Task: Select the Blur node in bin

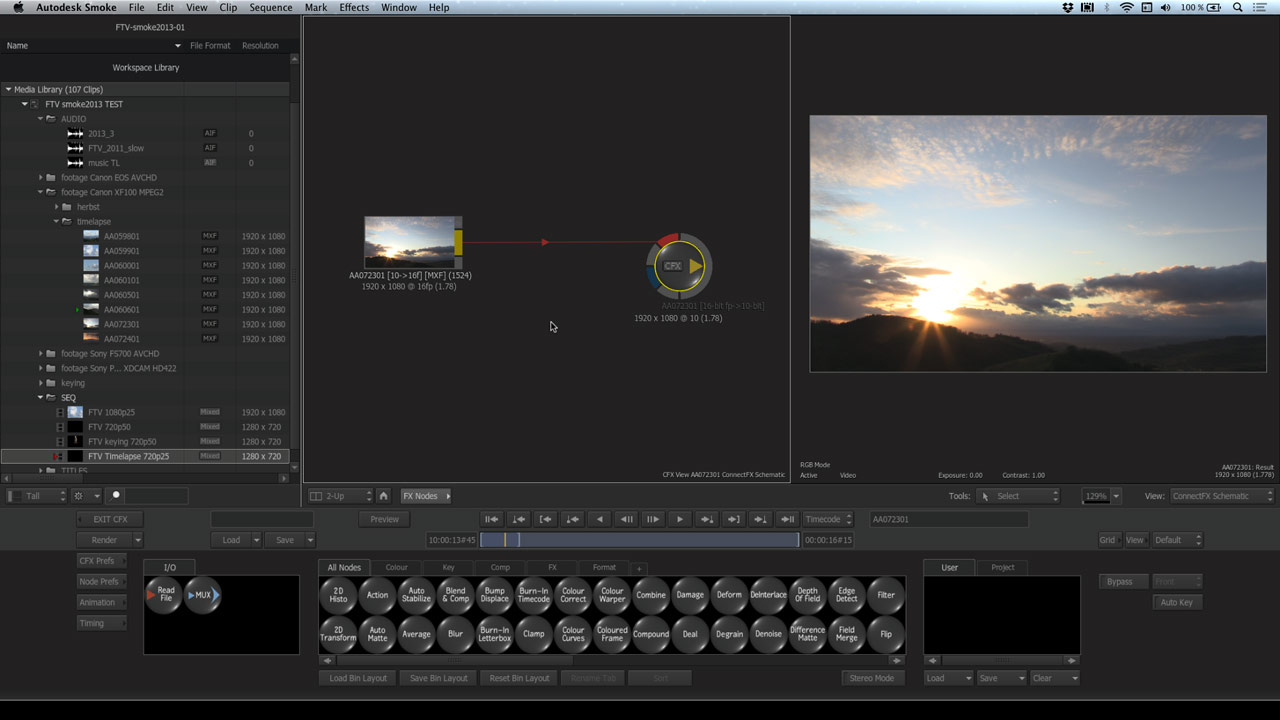Action: coord(455,634)
